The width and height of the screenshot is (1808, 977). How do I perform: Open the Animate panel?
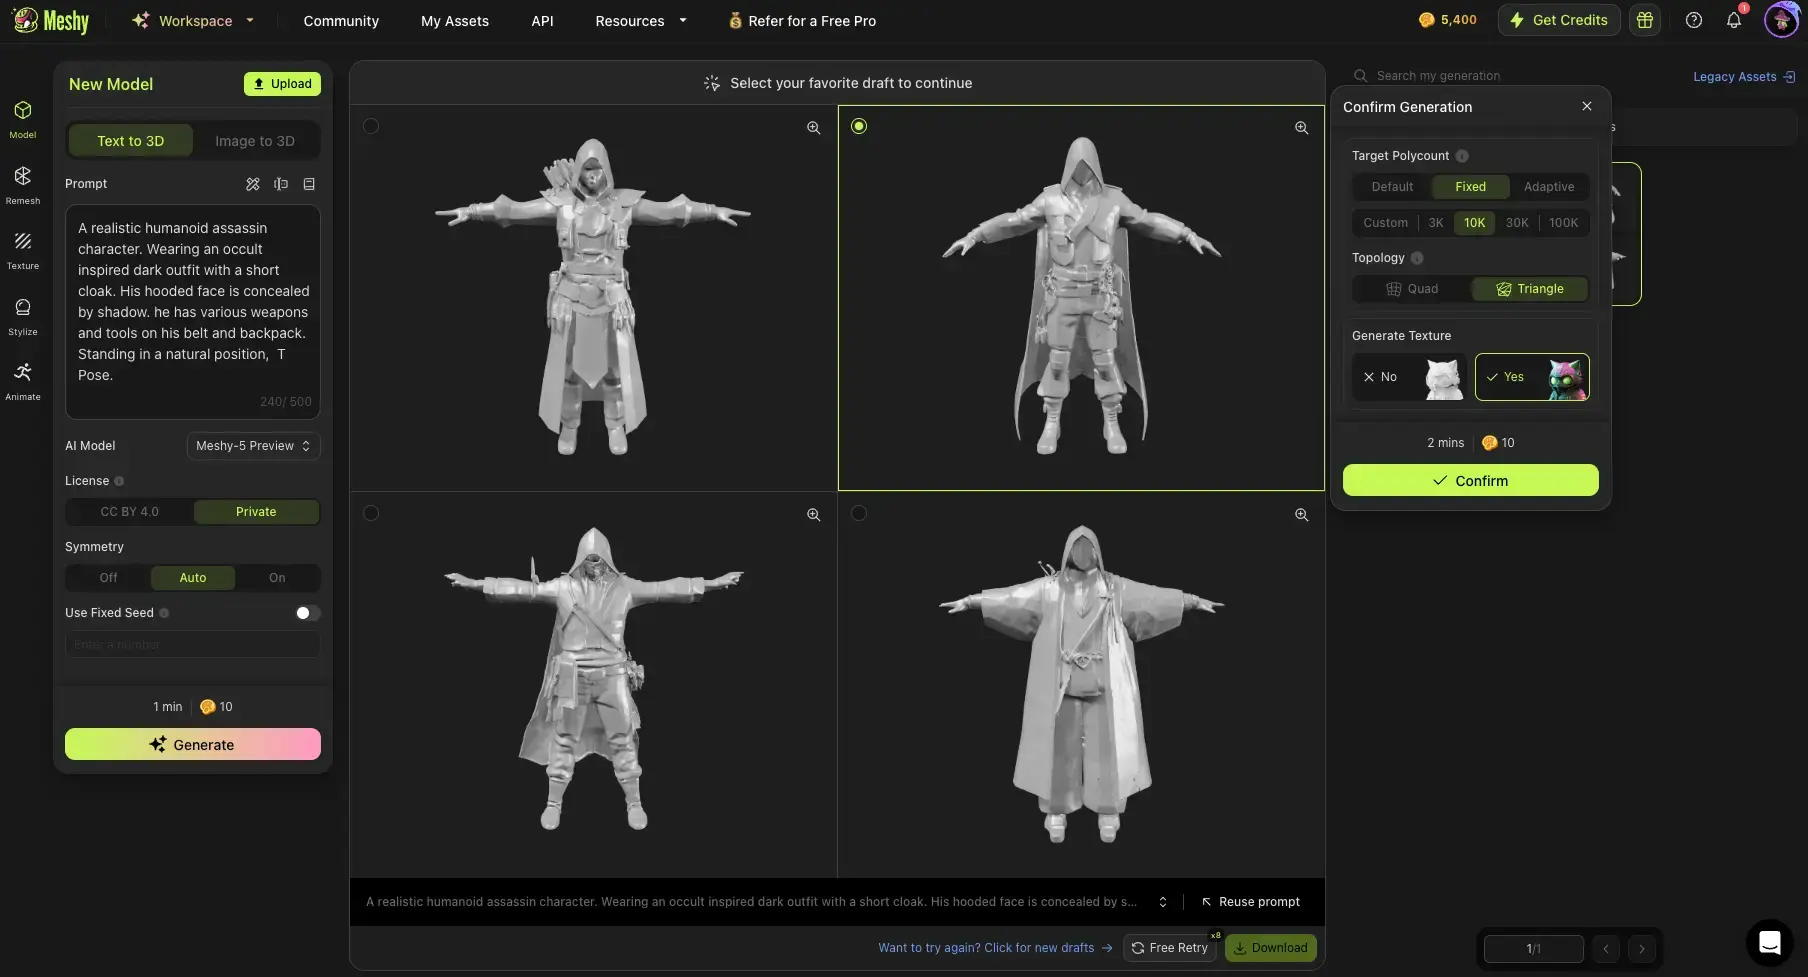pyautogui.click(x=22, y=379)
